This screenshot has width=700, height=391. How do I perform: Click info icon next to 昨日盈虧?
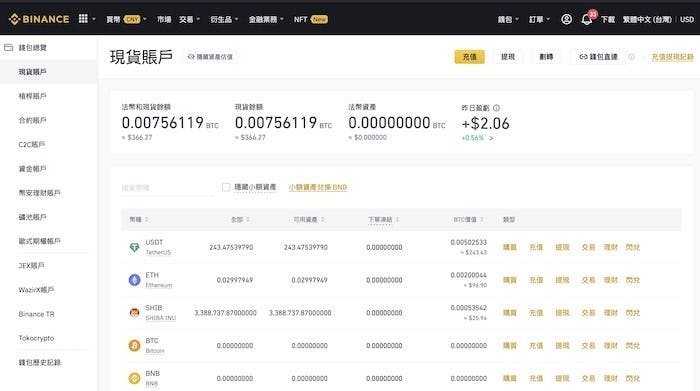point(496,108)
